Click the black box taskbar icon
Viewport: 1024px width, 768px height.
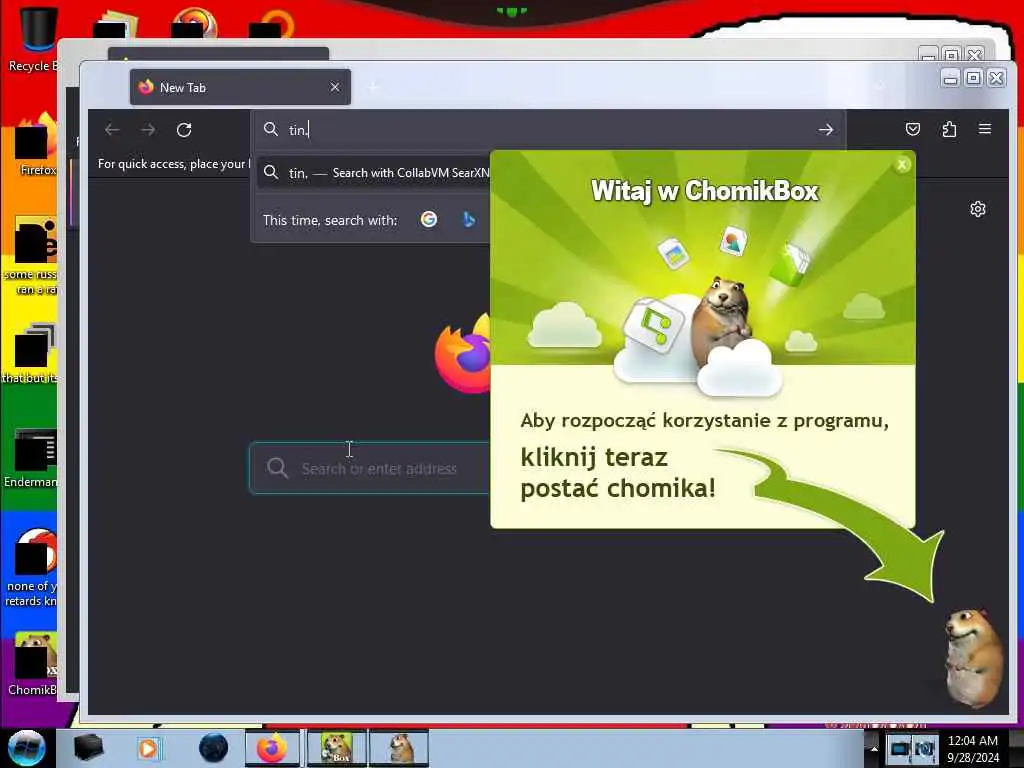point(88,748)
